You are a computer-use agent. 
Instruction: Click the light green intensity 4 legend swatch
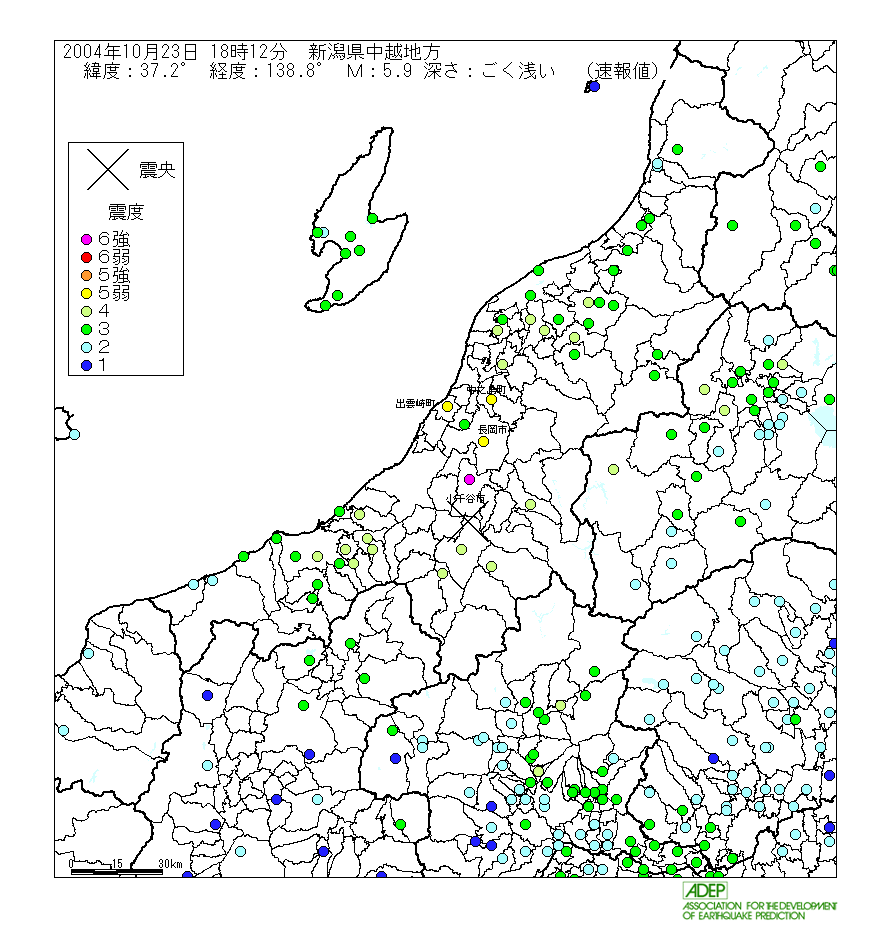[x=87, y=311]
